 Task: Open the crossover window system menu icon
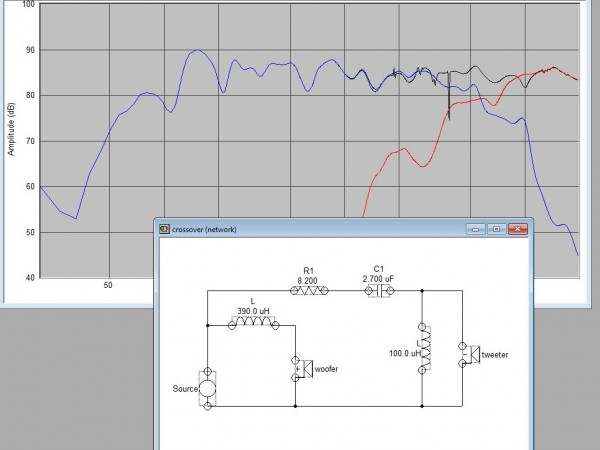[165, 229]
